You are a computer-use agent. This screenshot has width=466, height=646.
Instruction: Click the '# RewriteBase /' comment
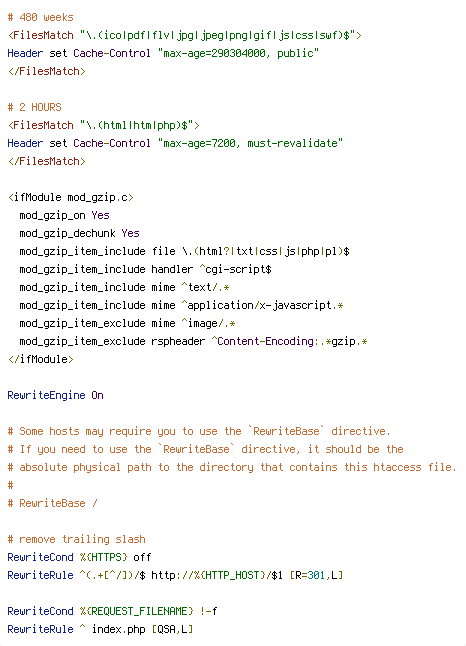[52, 503]
